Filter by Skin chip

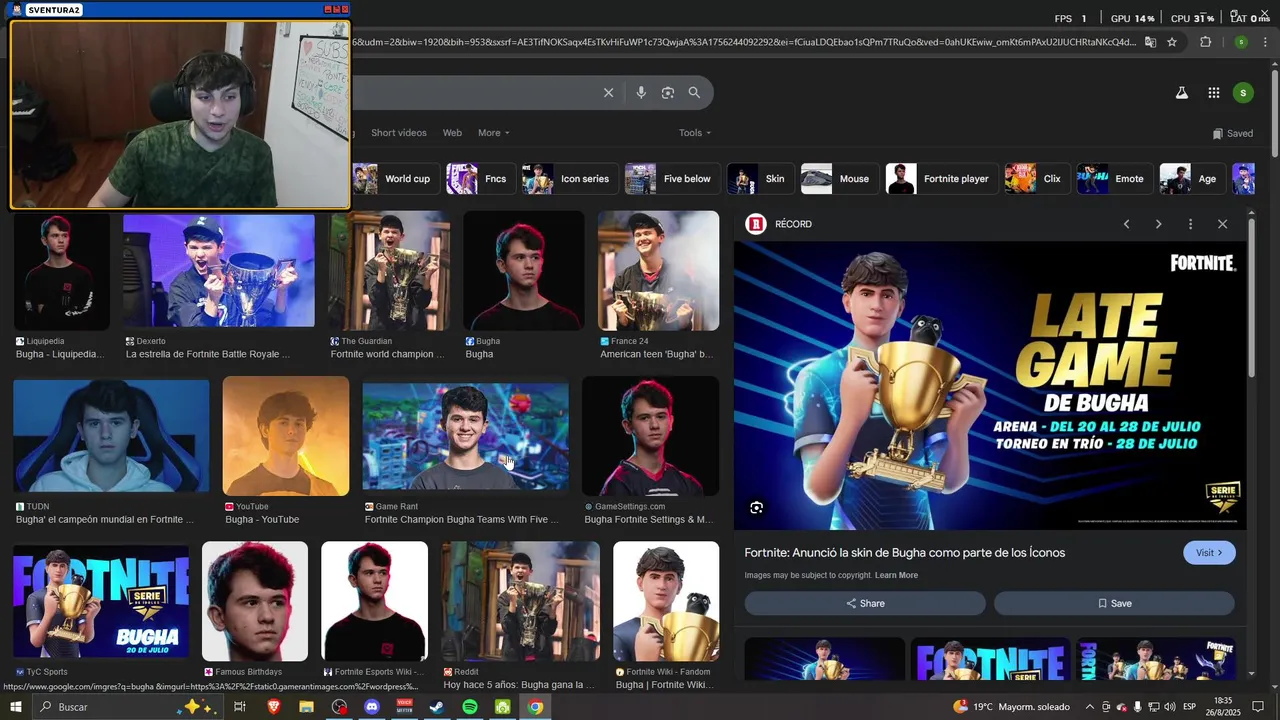tap(759, 179)
